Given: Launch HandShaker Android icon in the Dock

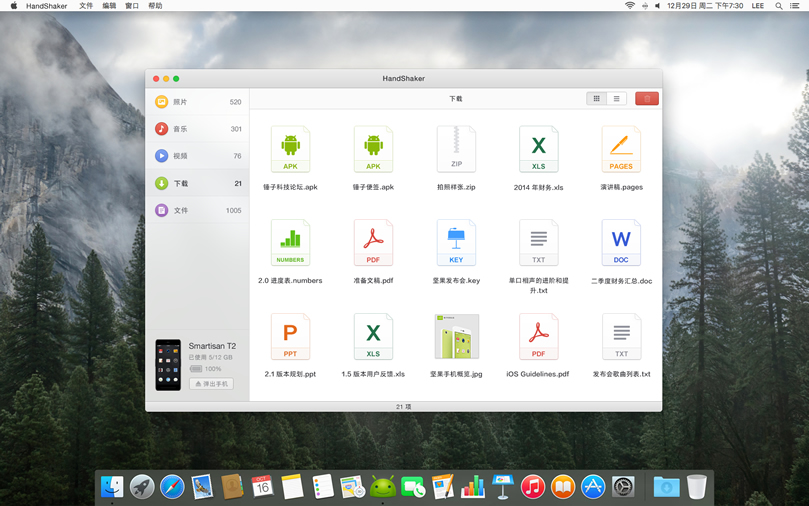Looking at the screenshot, I should click(x=382, y=487).
